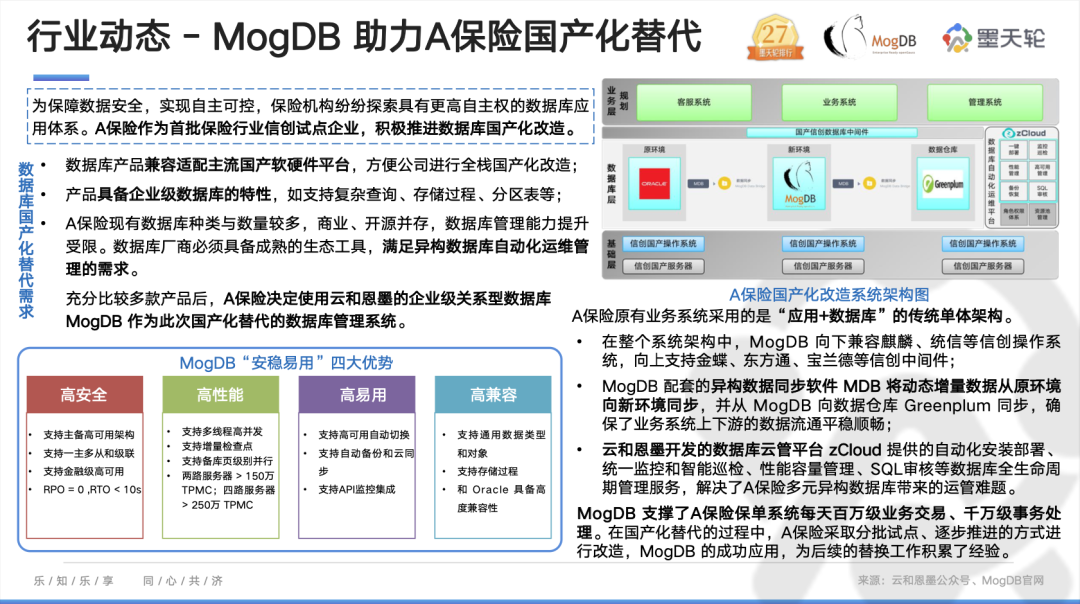Click the 高可用管理 tile in zCloud panel
This screenshot has height=604, width=1080.
(1042, 171)
